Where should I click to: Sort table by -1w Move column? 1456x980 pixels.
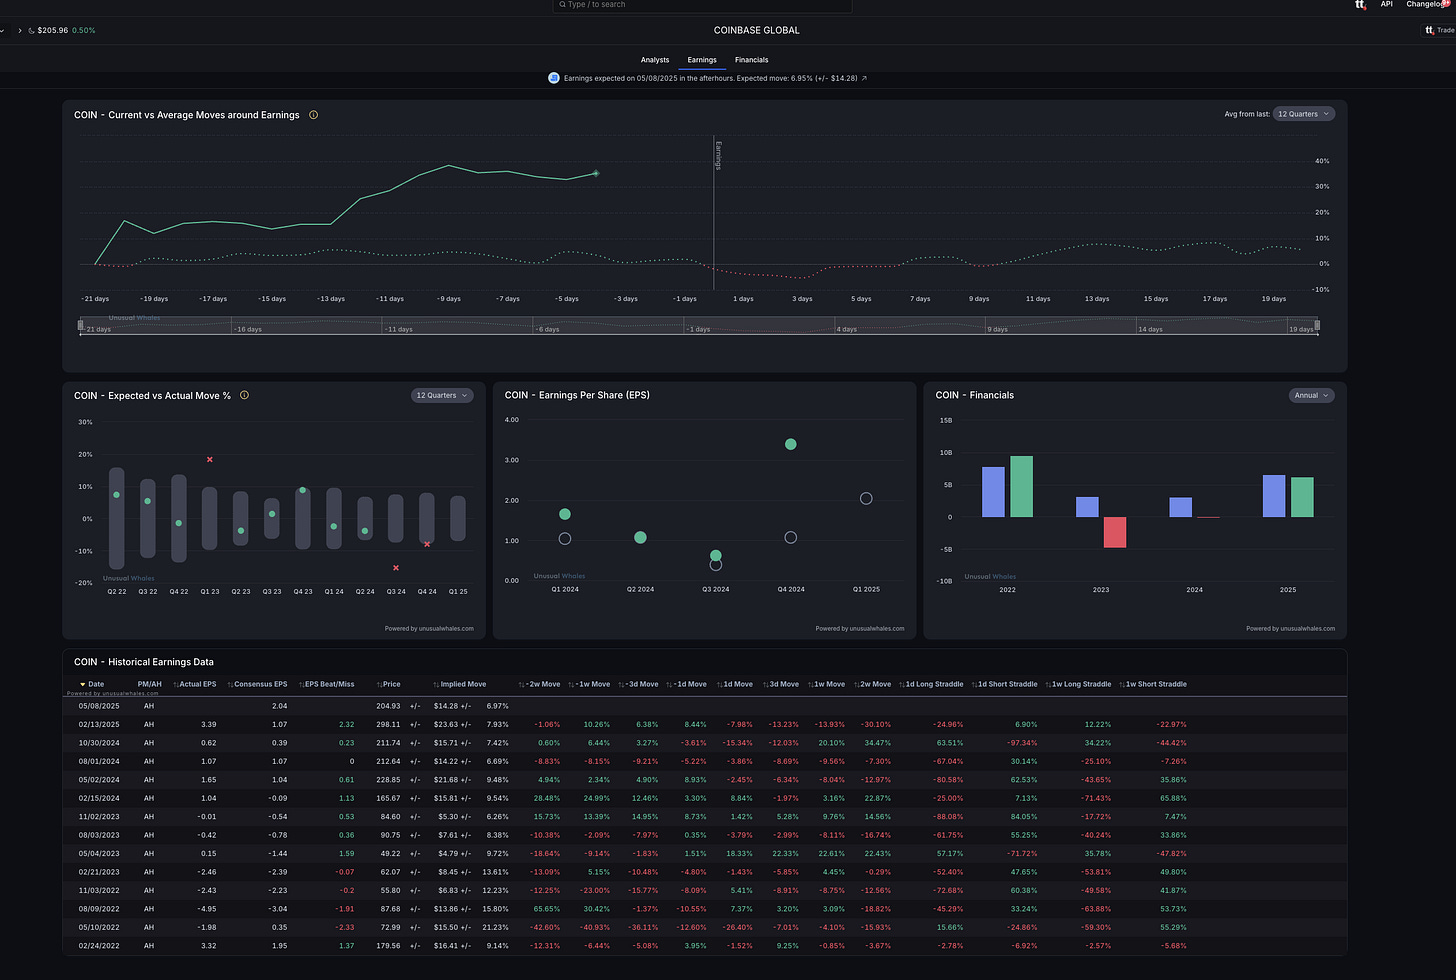[589, 684]
